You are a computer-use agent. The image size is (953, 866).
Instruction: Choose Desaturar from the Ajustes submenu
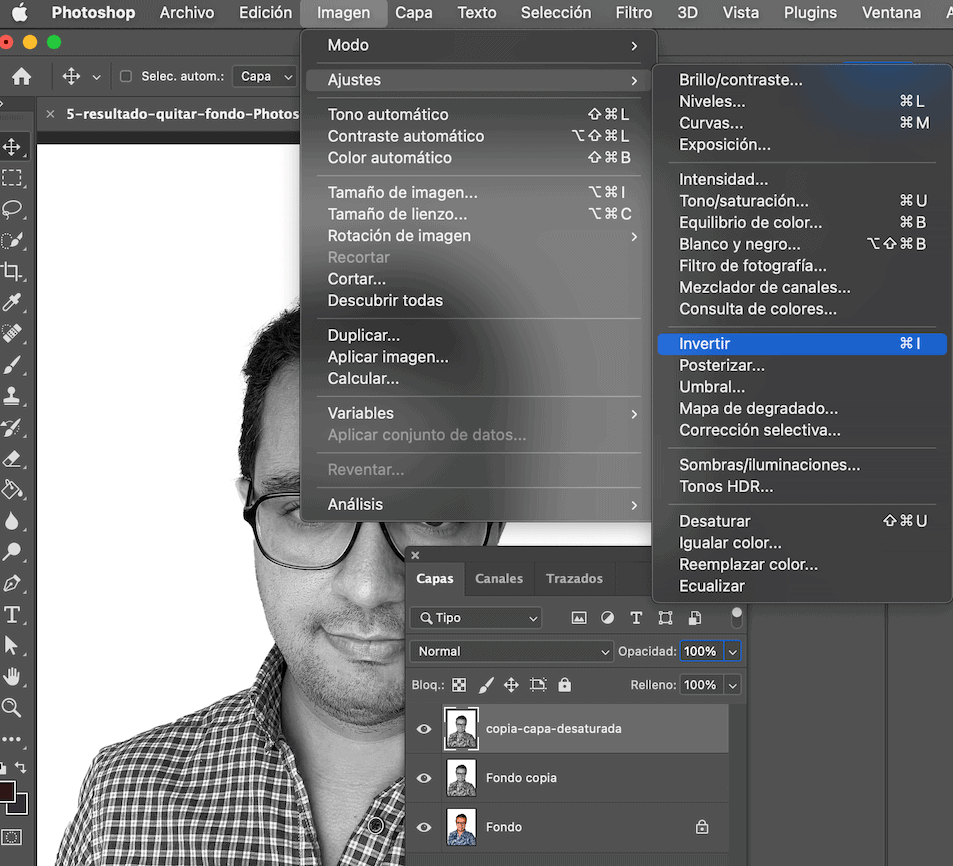[x=802, y=521]
